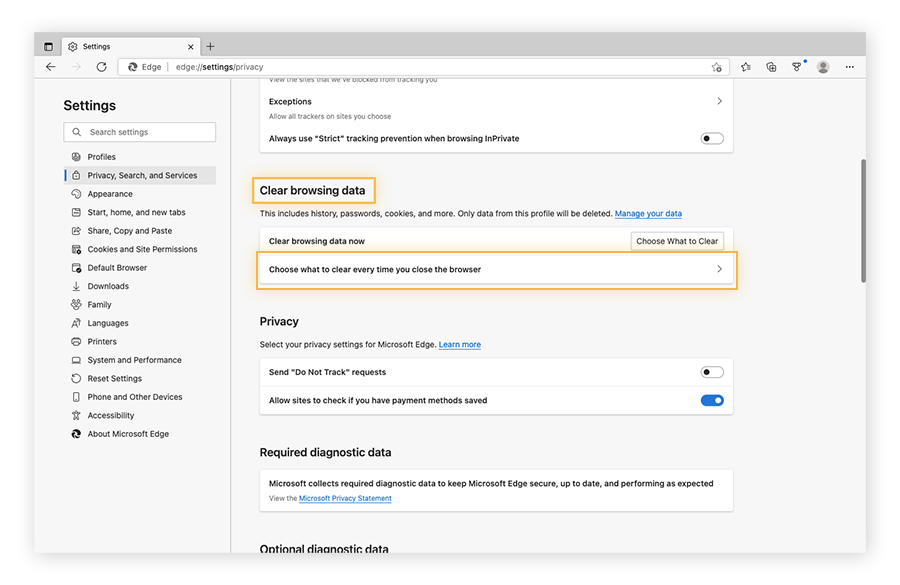900x585 pixels.
Task: Click the profile avatar icon
Action: tap(823, 67)
